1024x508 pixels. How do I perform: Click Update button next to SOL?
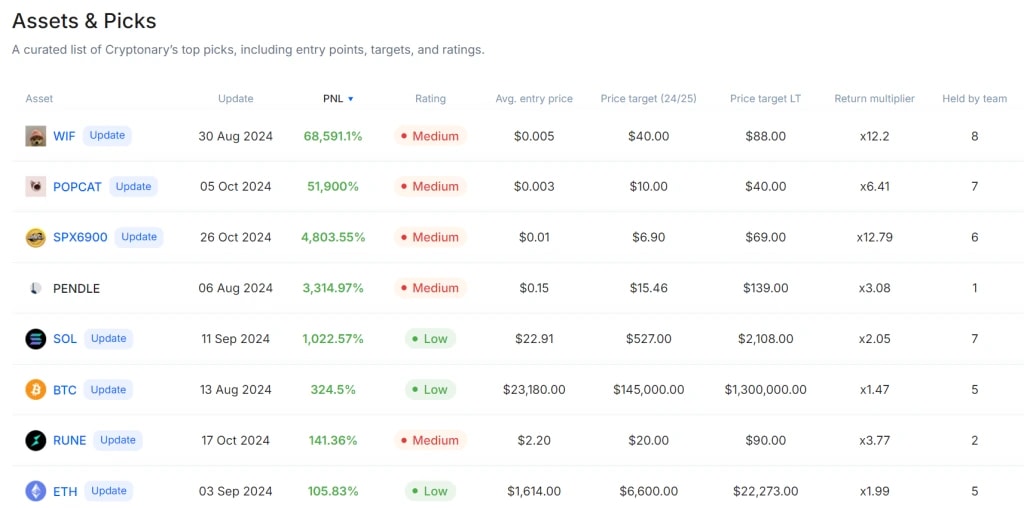(108, 338)
